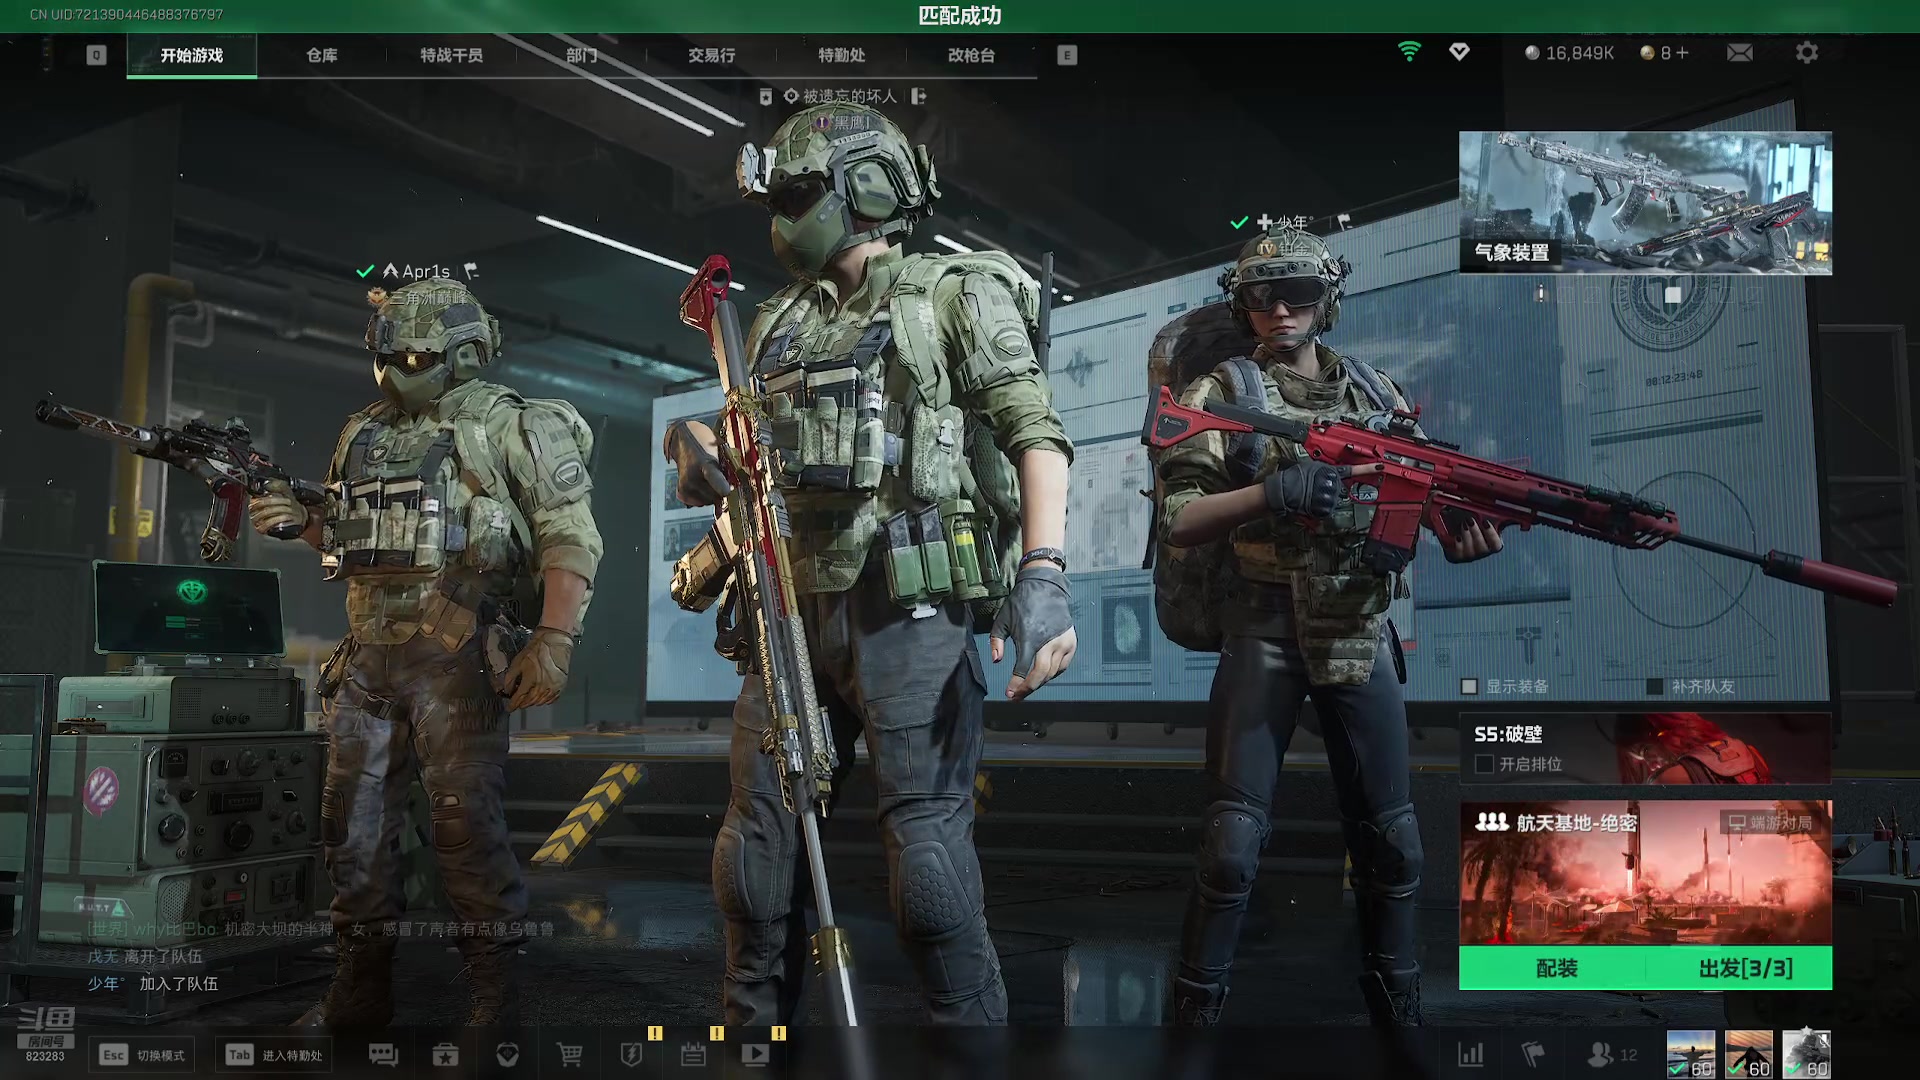This screenshot has width=1920, height=1080.
Task: Click the 出发[3/3] deploy button
Action: coord(1745,968)
